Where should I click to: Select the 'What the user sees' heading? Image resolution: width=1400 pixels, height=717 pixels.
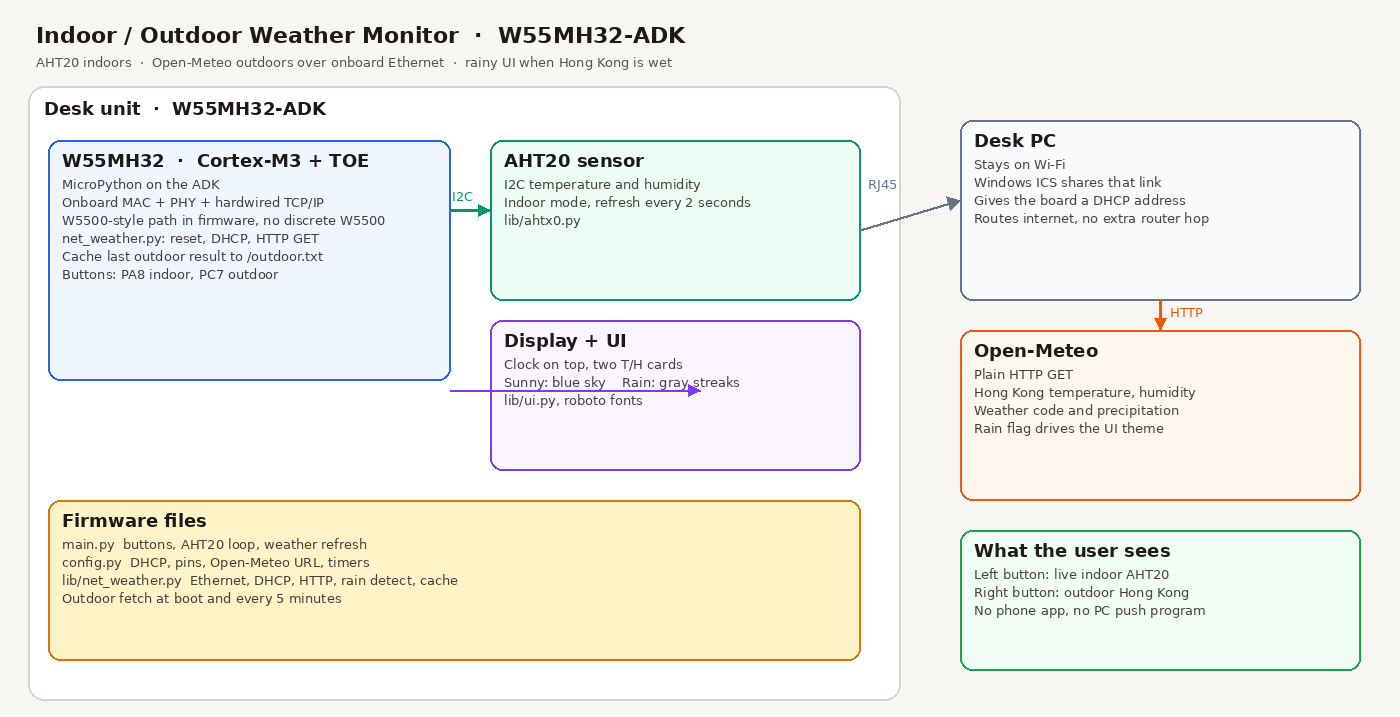click(1072, 551)
